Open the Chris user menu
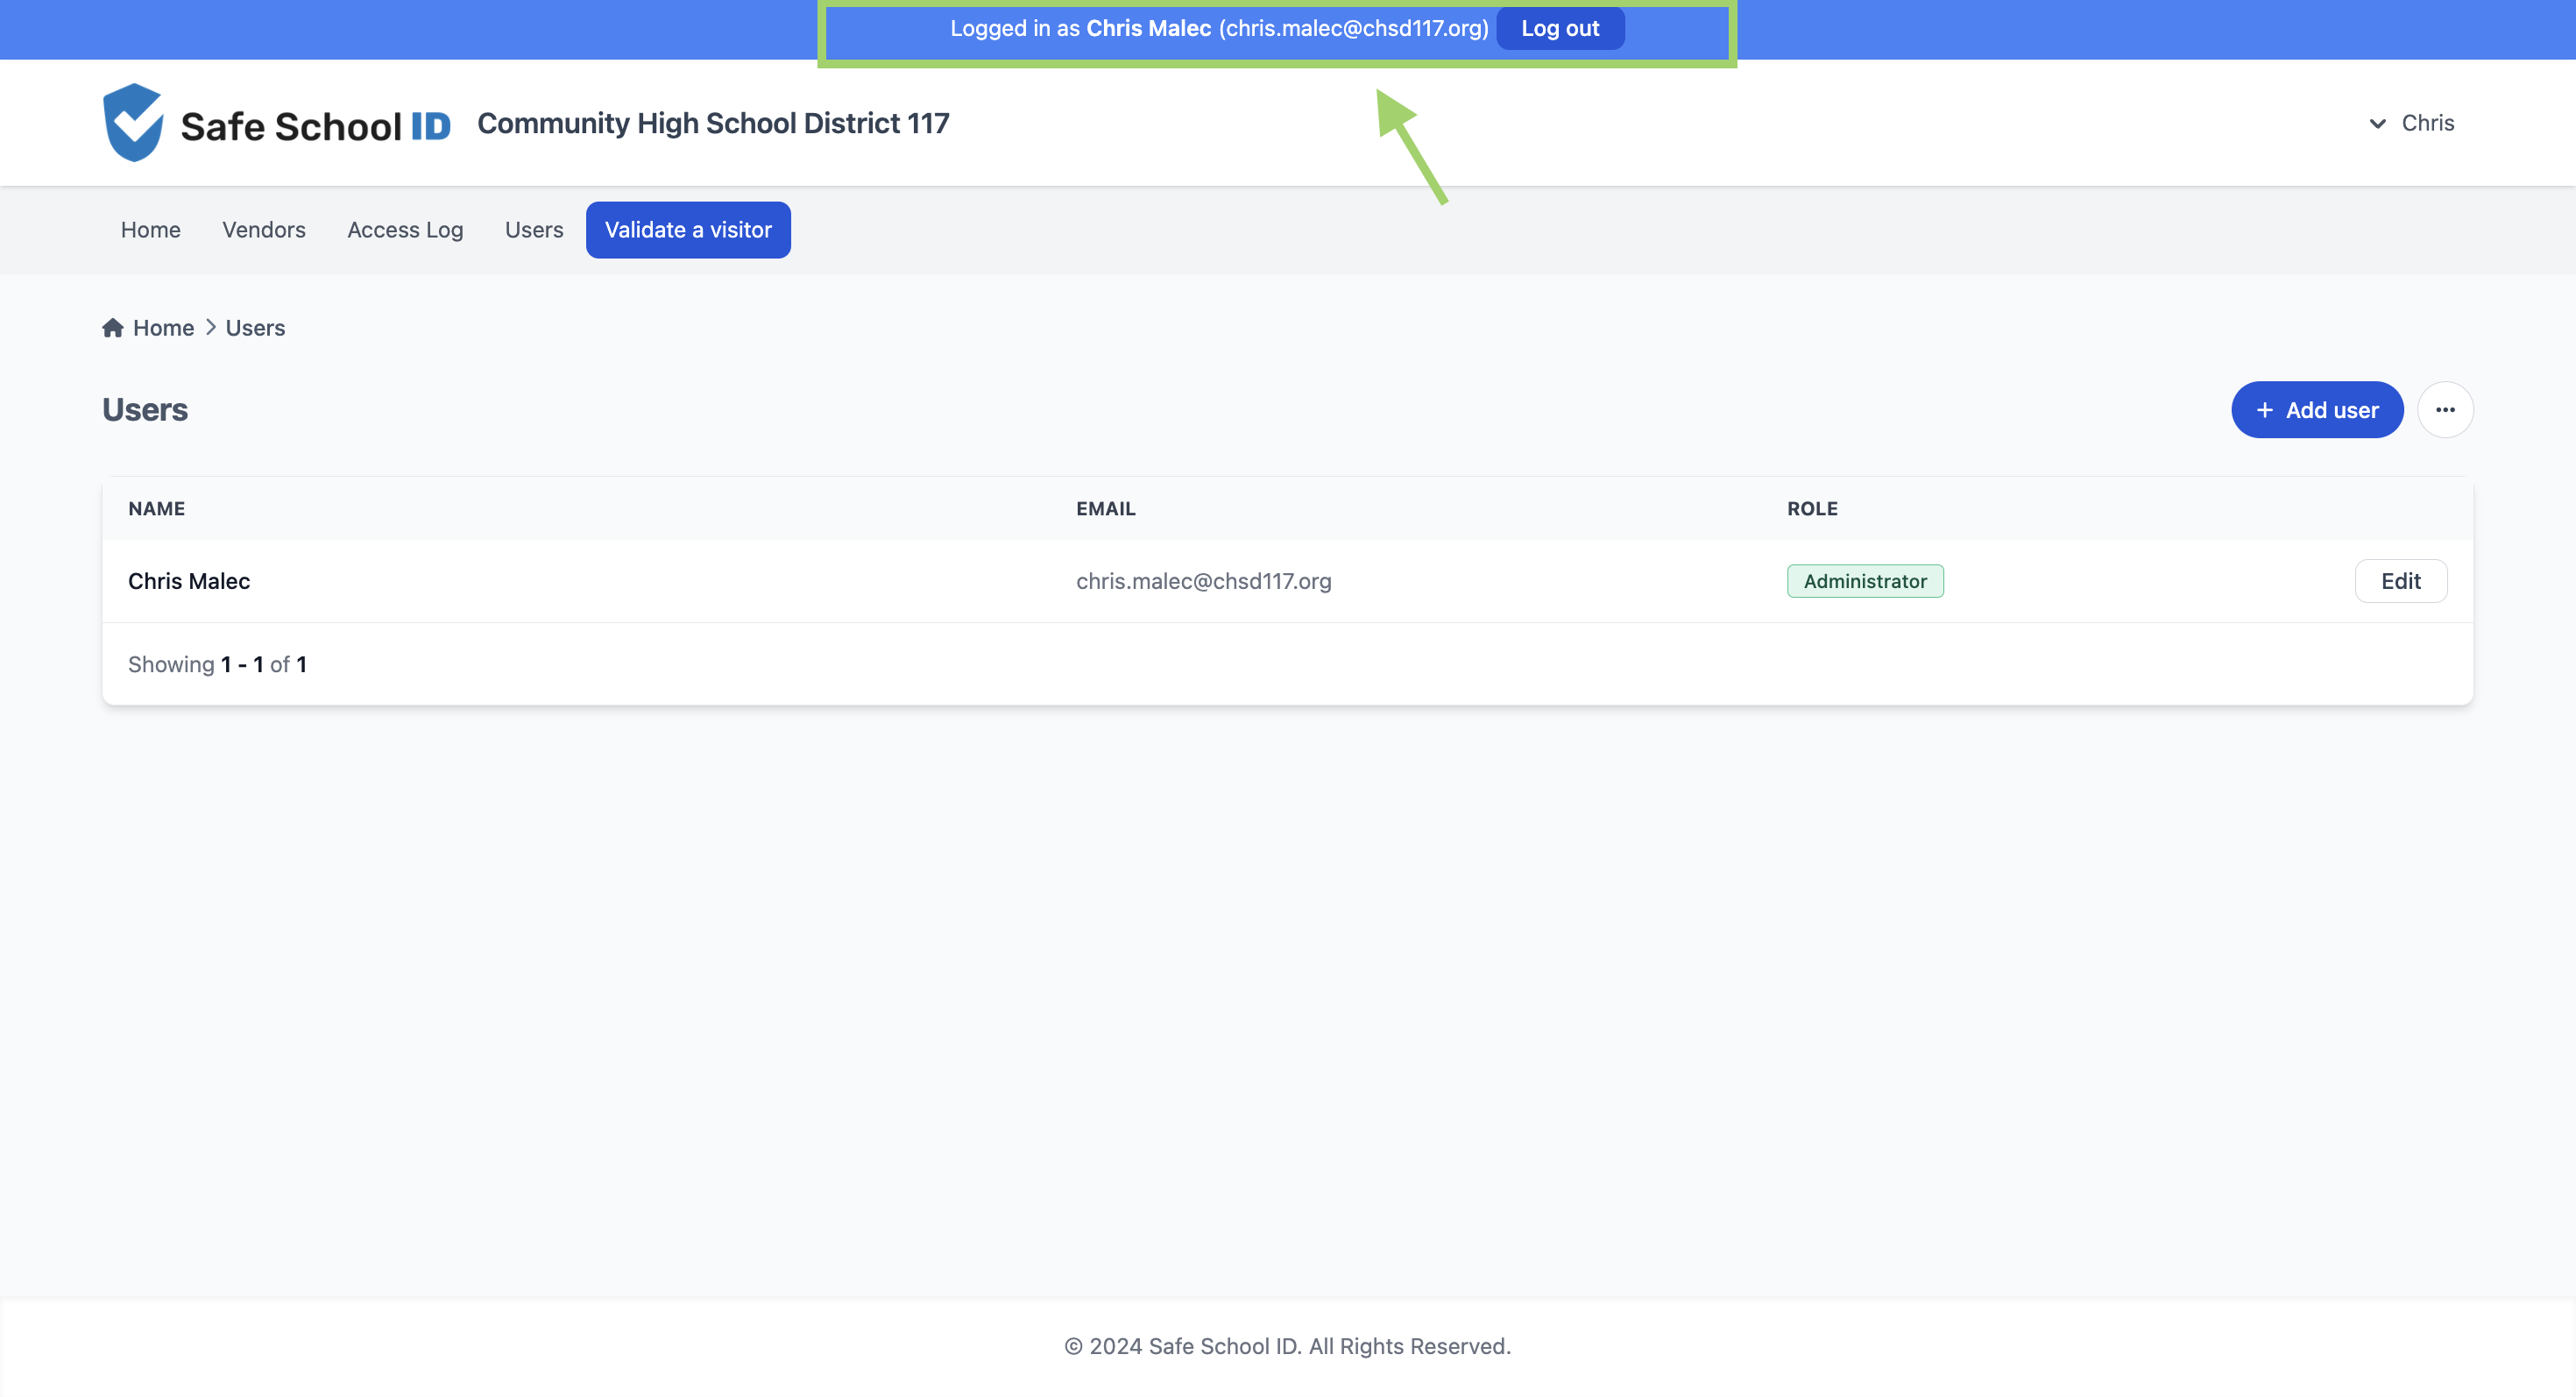 (x=2427, y=123)
